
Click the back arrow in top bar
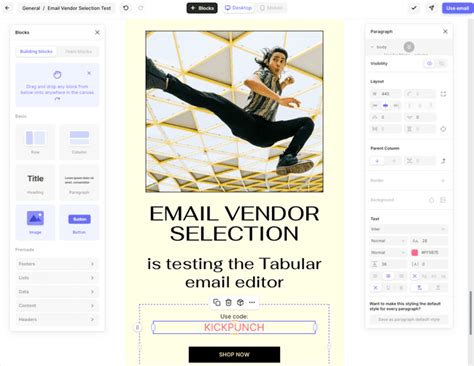click(7, 8)
